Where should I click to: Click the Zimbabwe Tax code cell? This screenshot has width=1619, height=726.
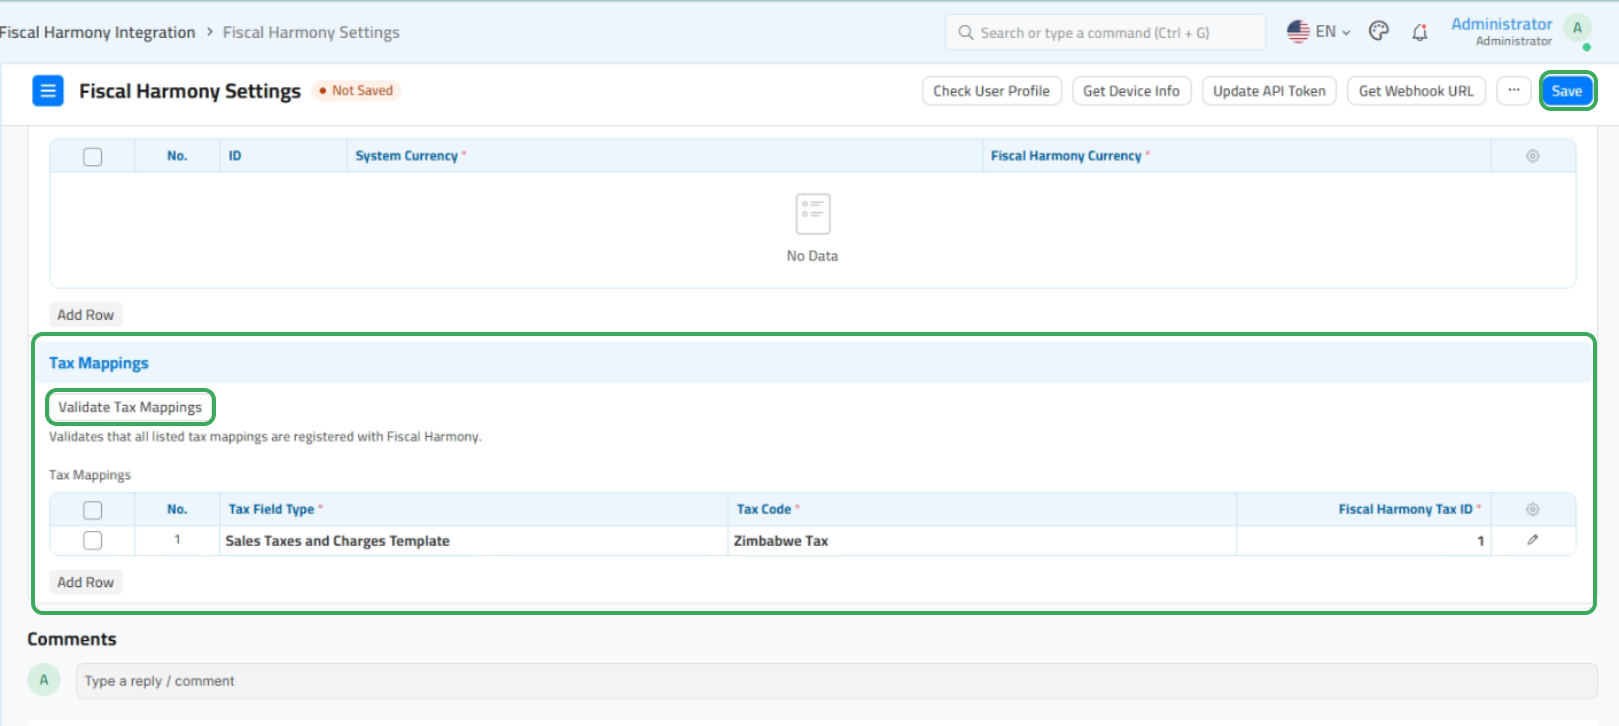tap(982, 541)
